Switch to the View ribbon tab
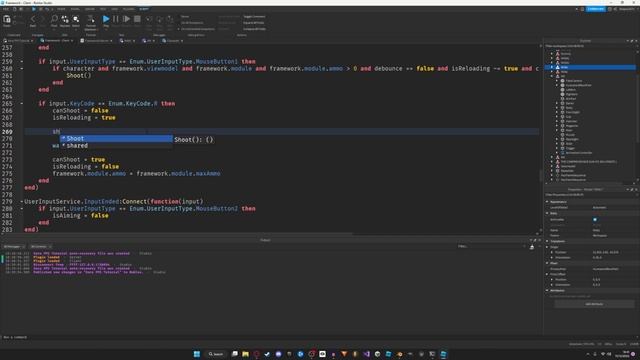The image size is (640, 360). 114,9
